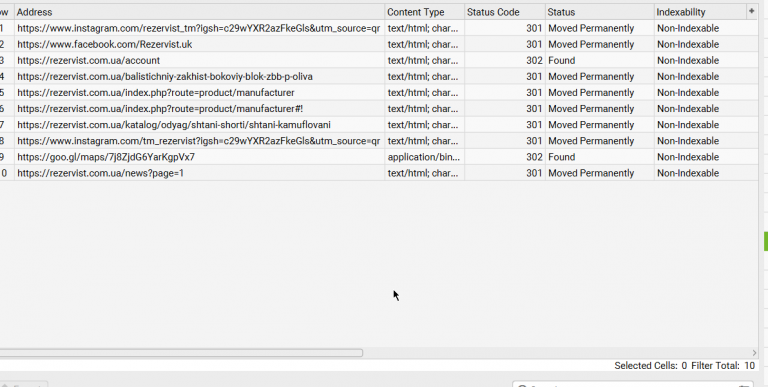
Task: Sort by the Content Type column header
Action: coord(425,12)
